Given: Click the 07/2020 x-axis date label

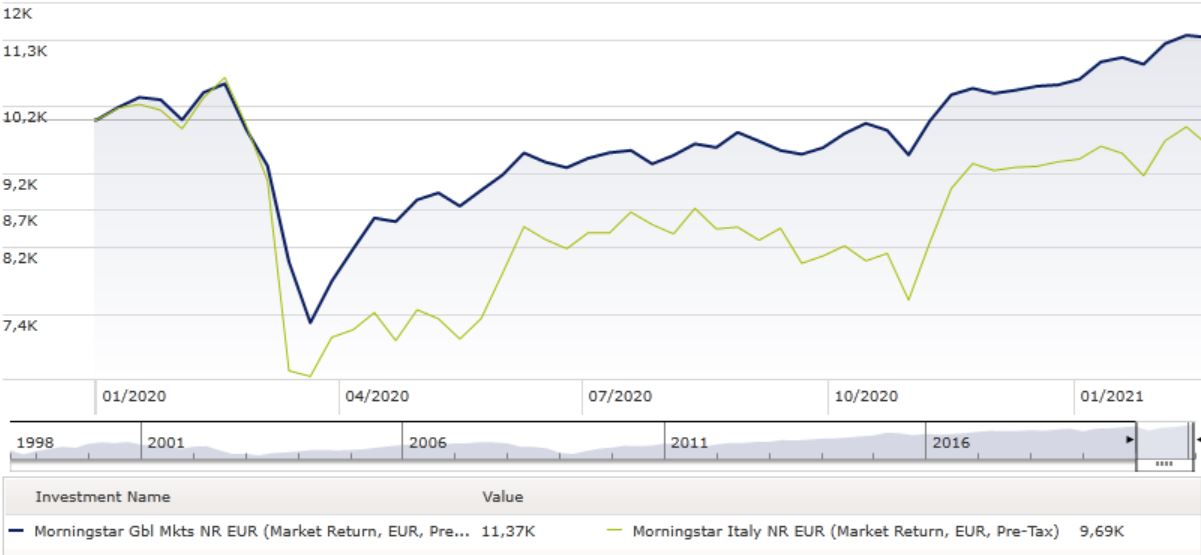Looking at the screenshot, I should [x=620, y=396].
